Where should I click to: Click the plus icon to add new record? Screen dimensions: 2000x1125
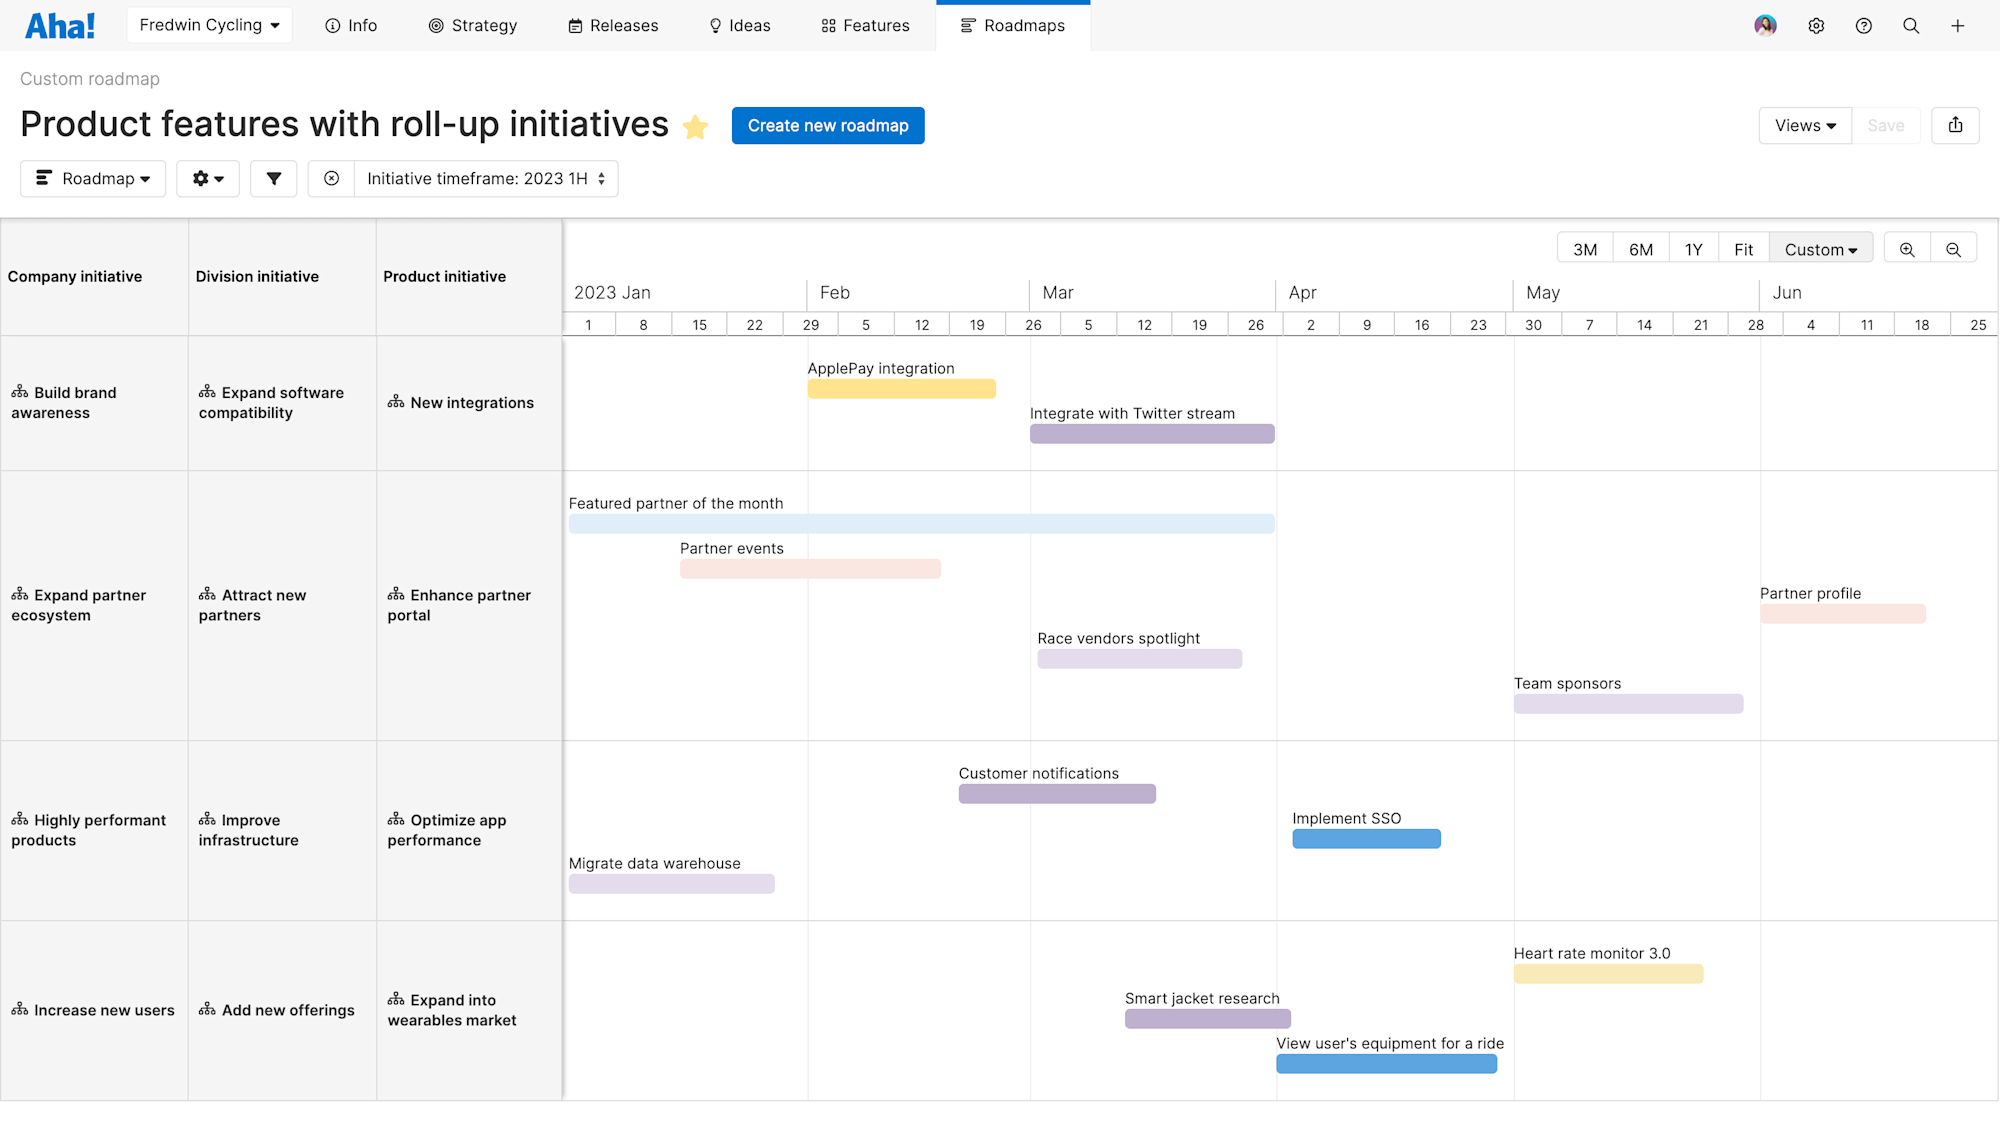click(1958, 25)
